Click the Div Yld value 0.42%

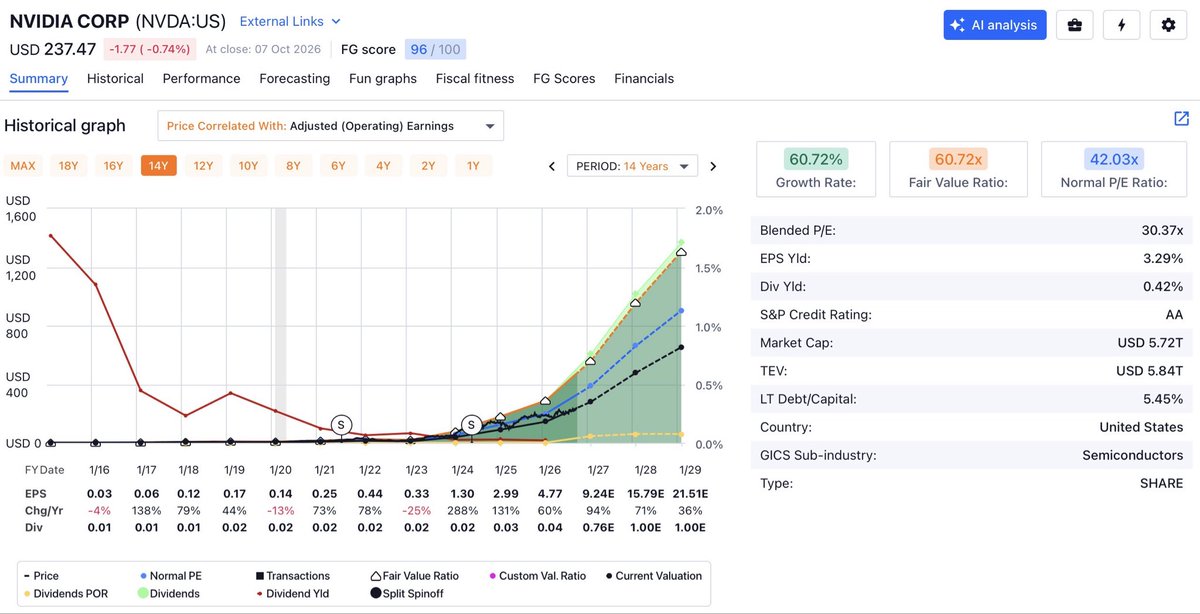1162,287
